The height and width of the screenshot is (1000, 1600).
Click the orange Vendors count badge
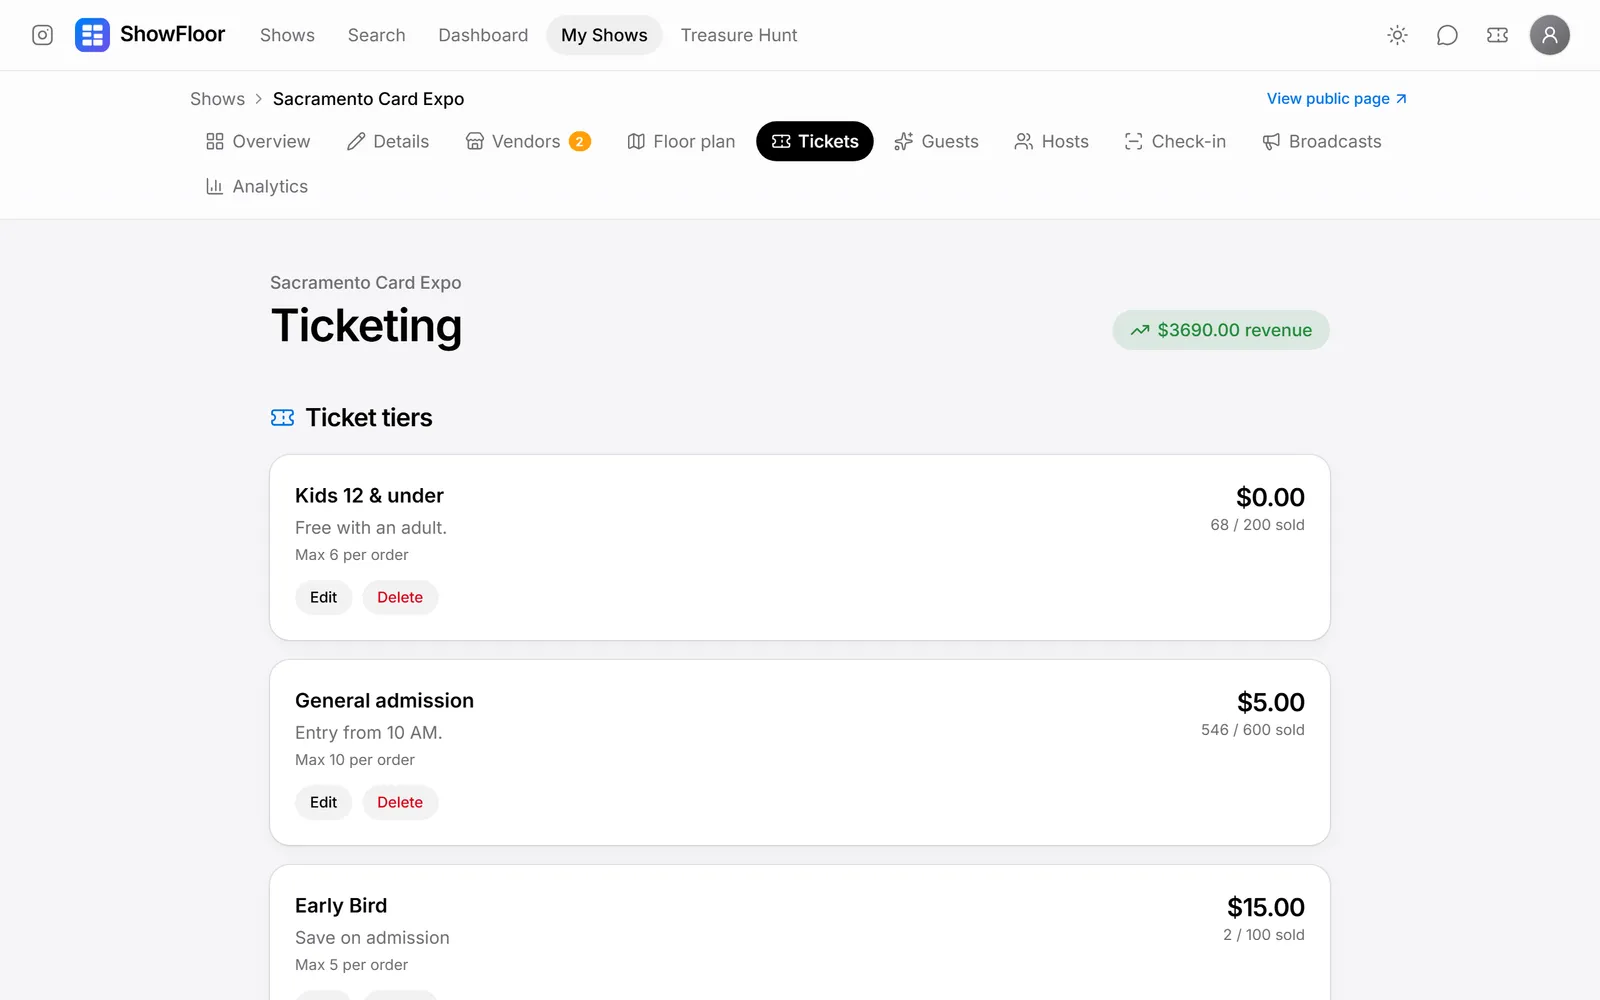point(579,142)
